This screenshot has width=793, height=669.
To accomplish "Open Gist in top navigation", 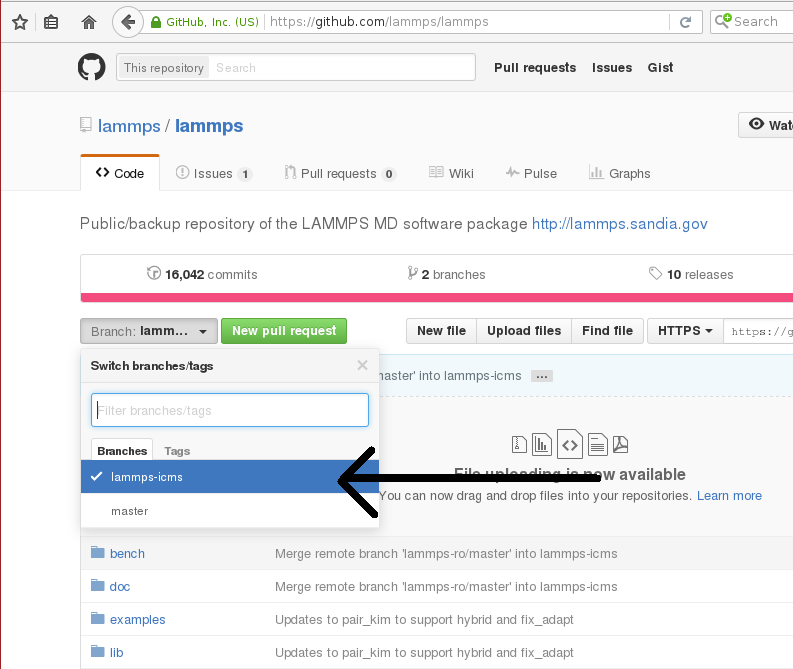I will (660, 68).
